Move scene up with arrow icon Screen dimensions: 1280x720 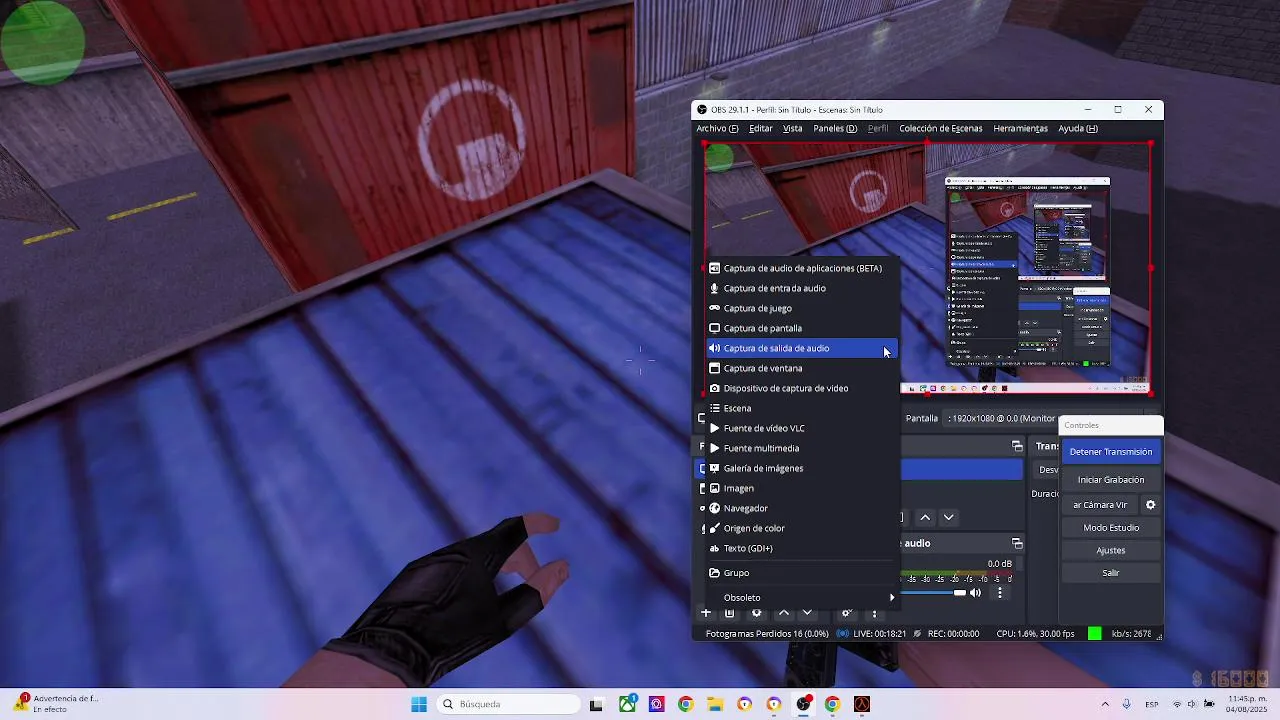[925, 517]
